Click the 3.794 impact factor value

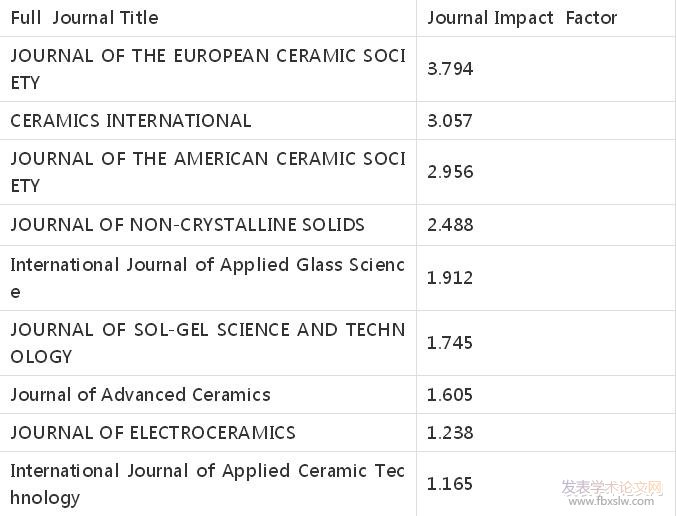click(450, 69)
